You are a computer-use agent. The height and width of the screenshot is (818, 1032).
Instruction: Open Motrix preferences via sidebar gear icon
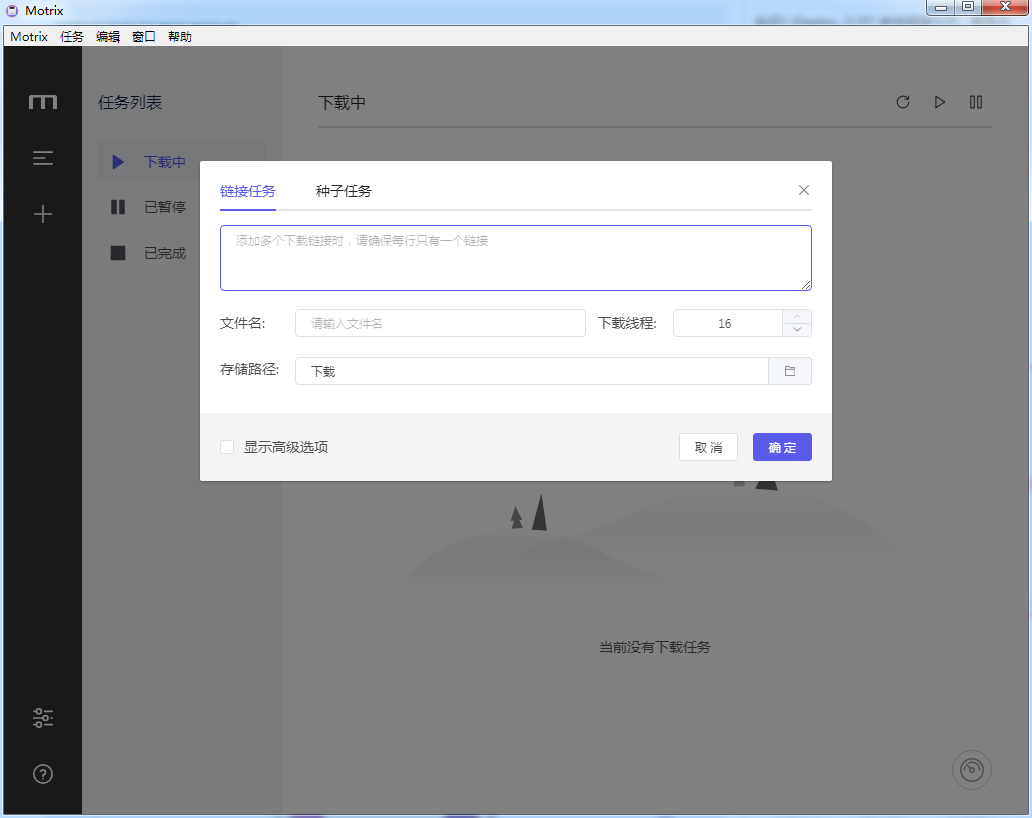[42, 718]
